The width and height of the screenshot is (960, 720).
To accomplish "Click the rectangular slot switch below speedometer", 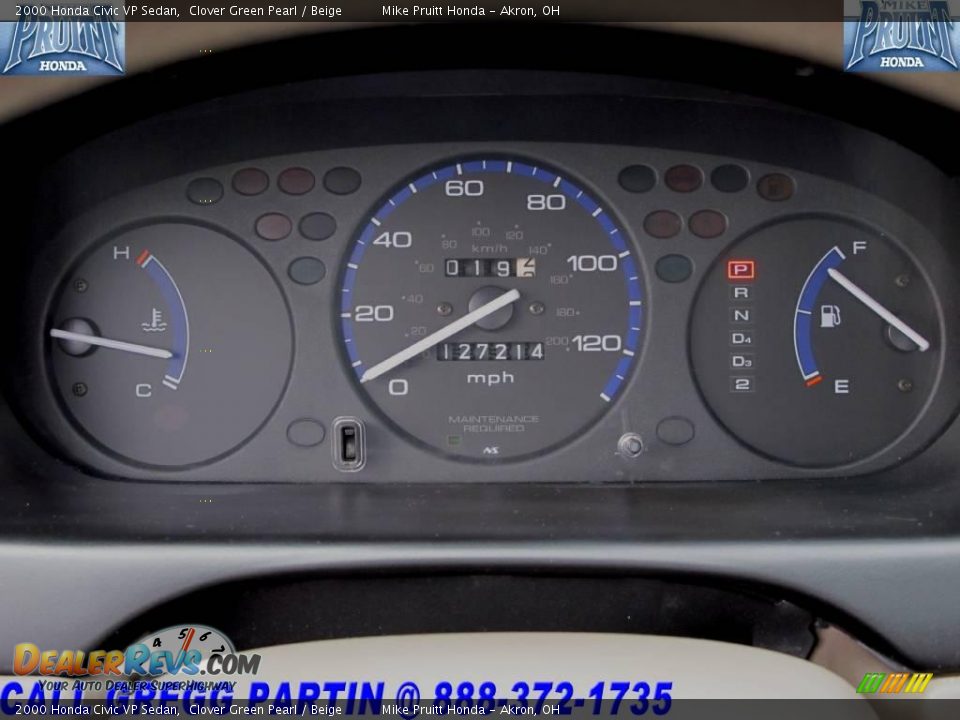I will [348, 444].
